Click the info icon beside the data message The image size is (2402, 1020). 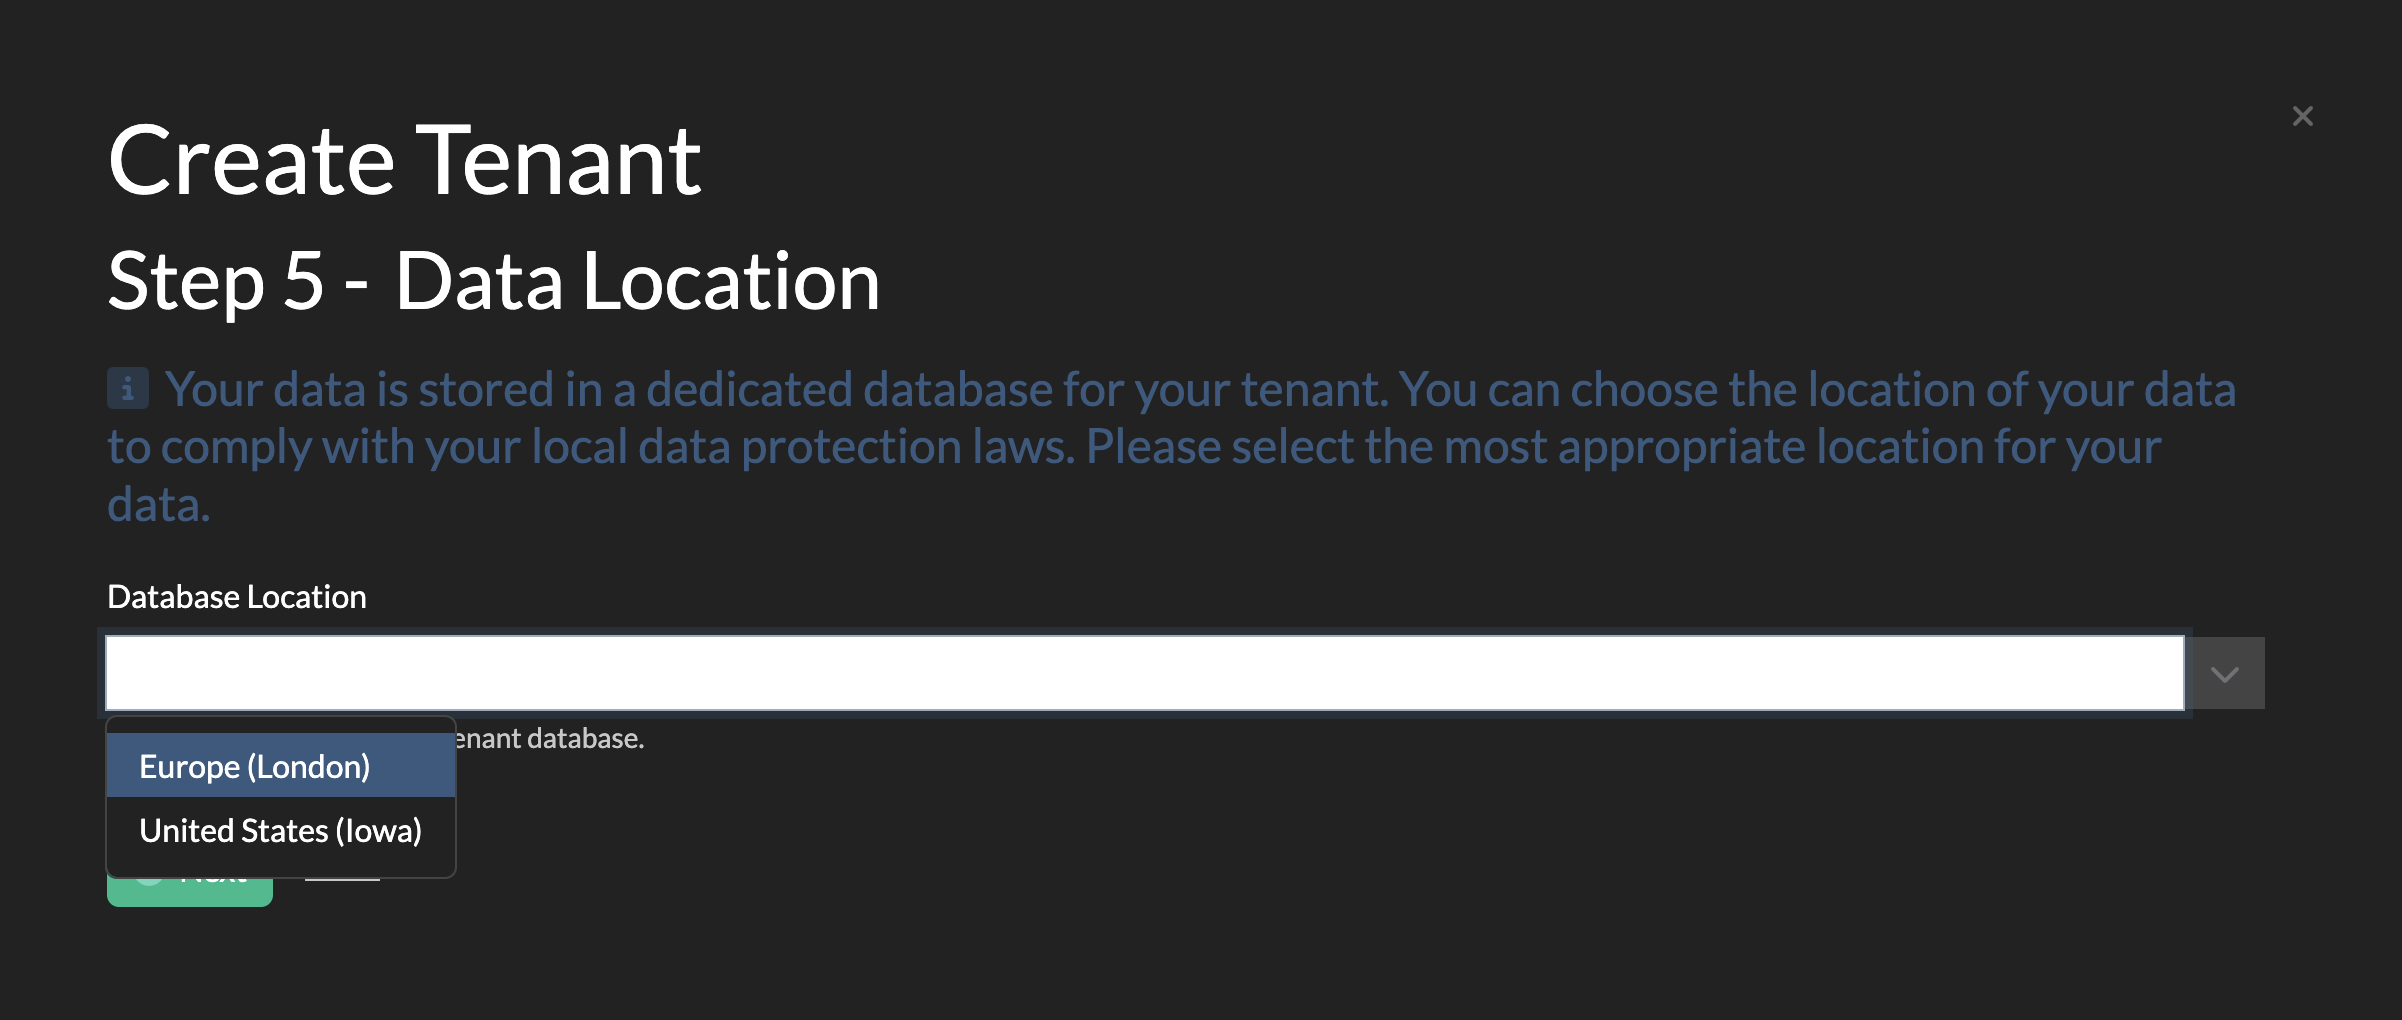tap(128, 388)
